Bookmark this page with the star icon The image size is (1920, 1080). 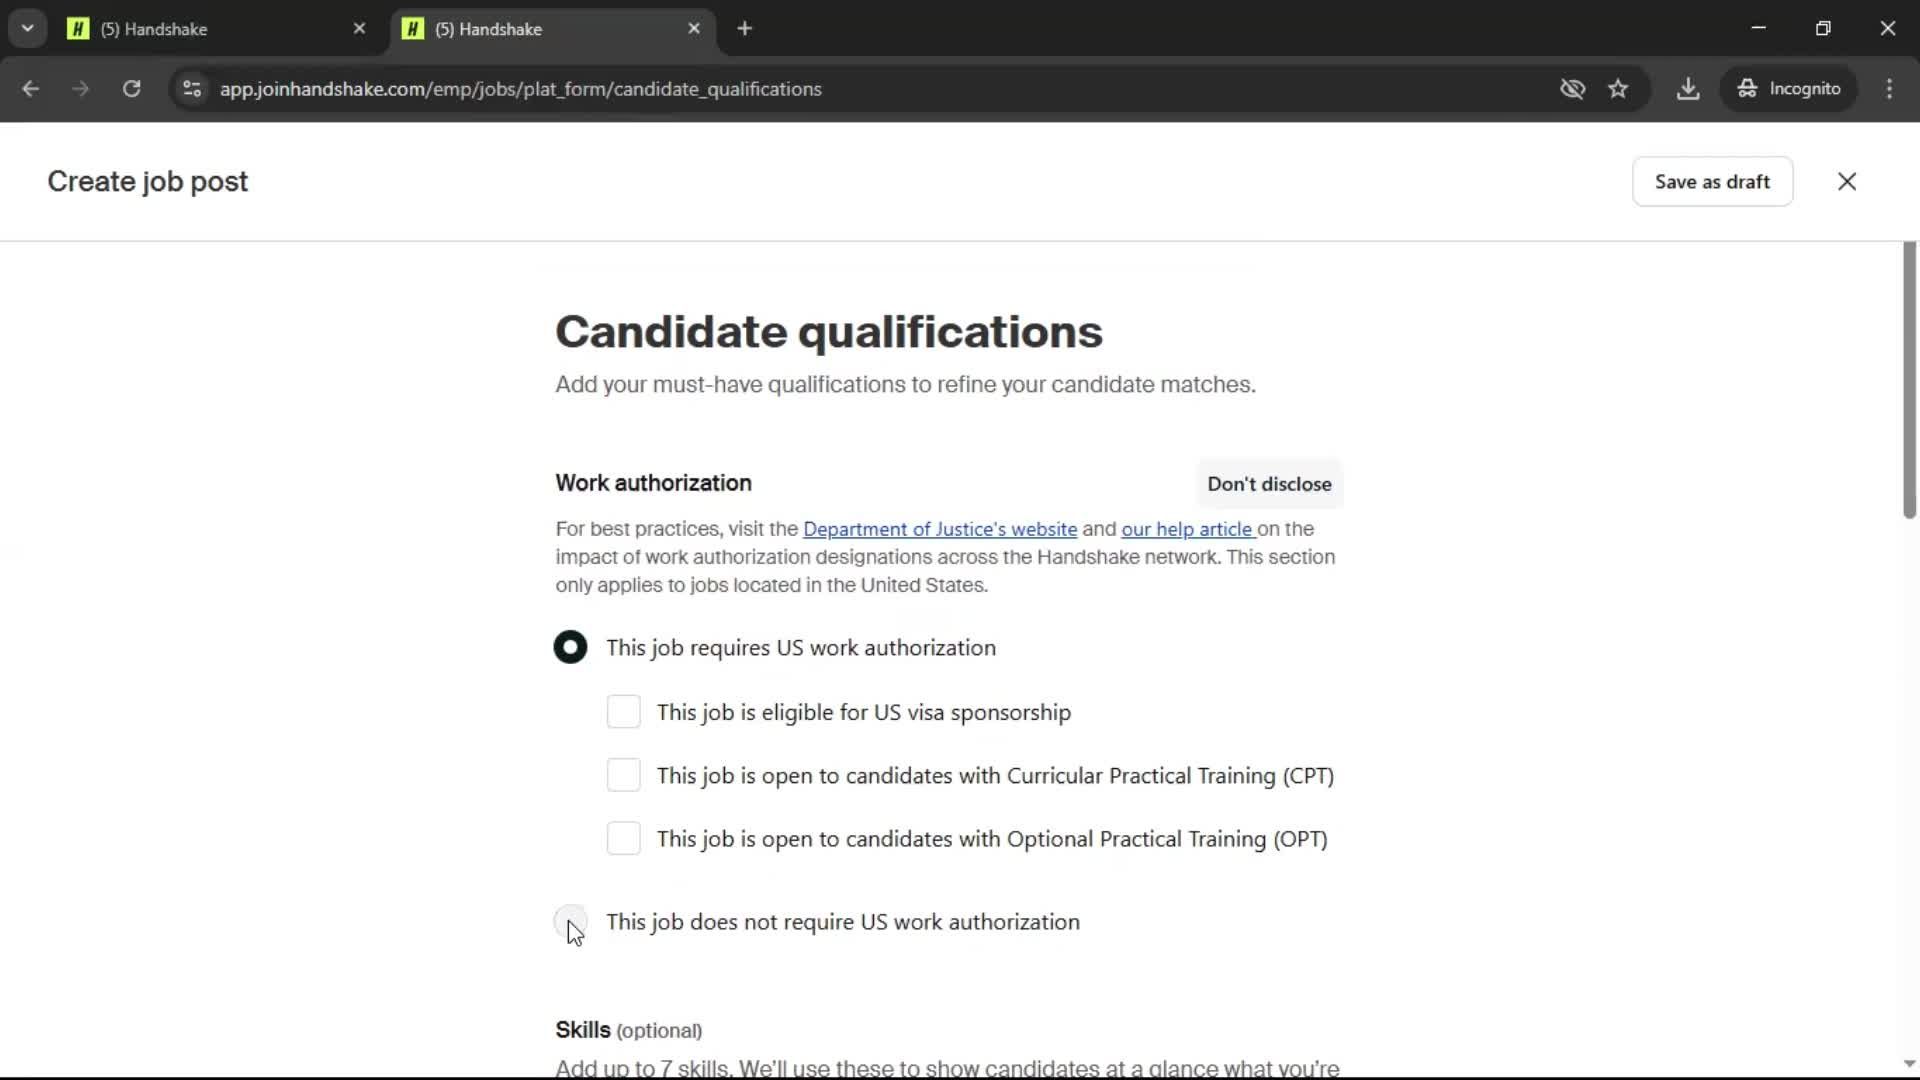[x=1618, y=88]
